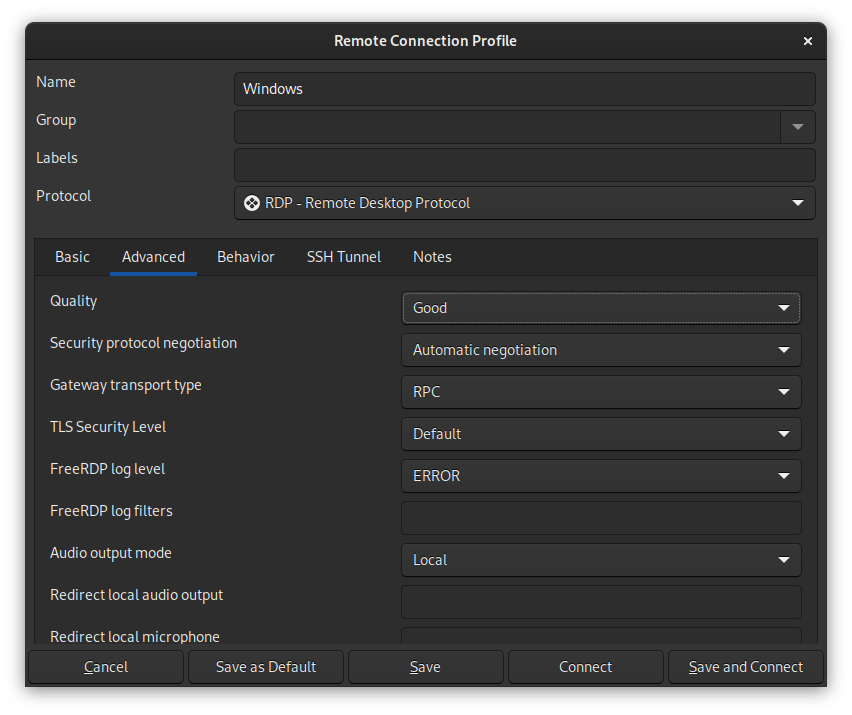Select the Advanced tab
This screenshot has width=852, height=715.
[x=153, y=257]
